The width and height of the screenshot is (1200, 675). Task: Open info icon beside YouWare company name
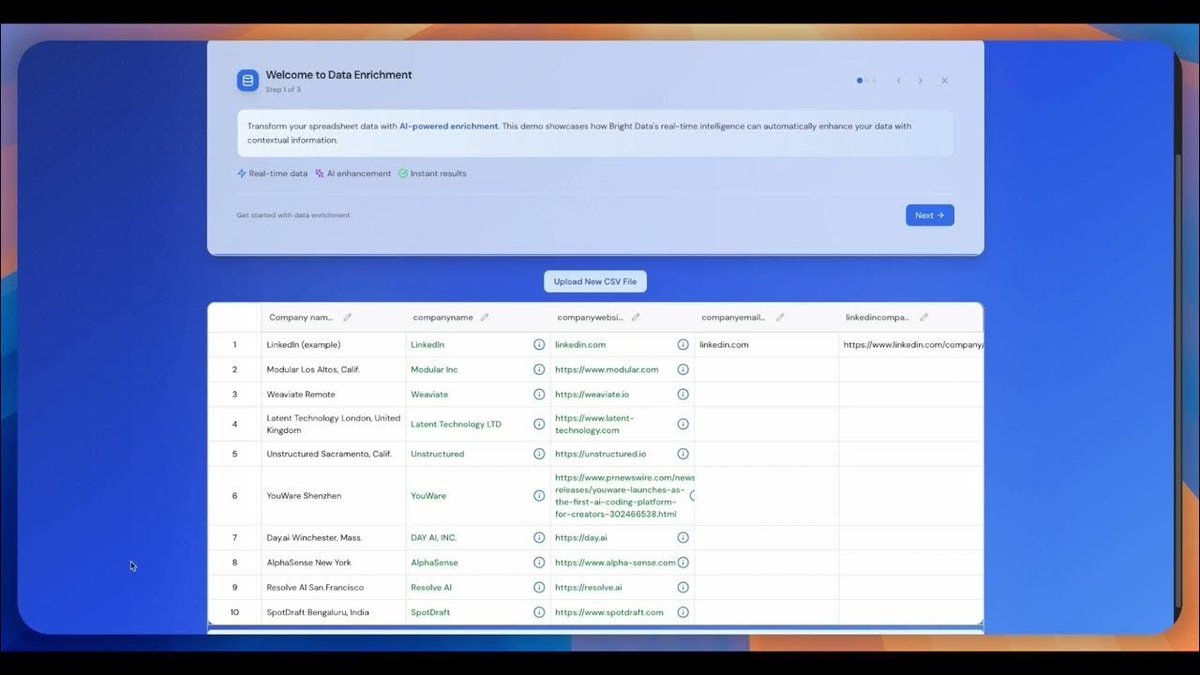tap(539, 495)
